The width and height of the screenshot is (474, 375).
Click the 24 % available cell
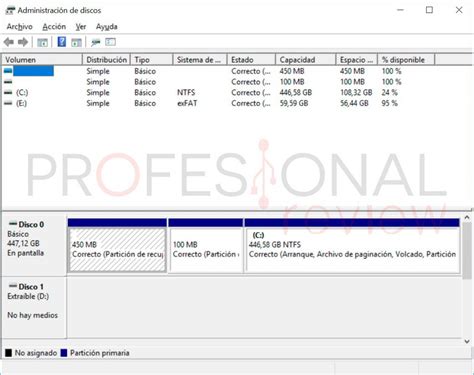click(389, 93)
